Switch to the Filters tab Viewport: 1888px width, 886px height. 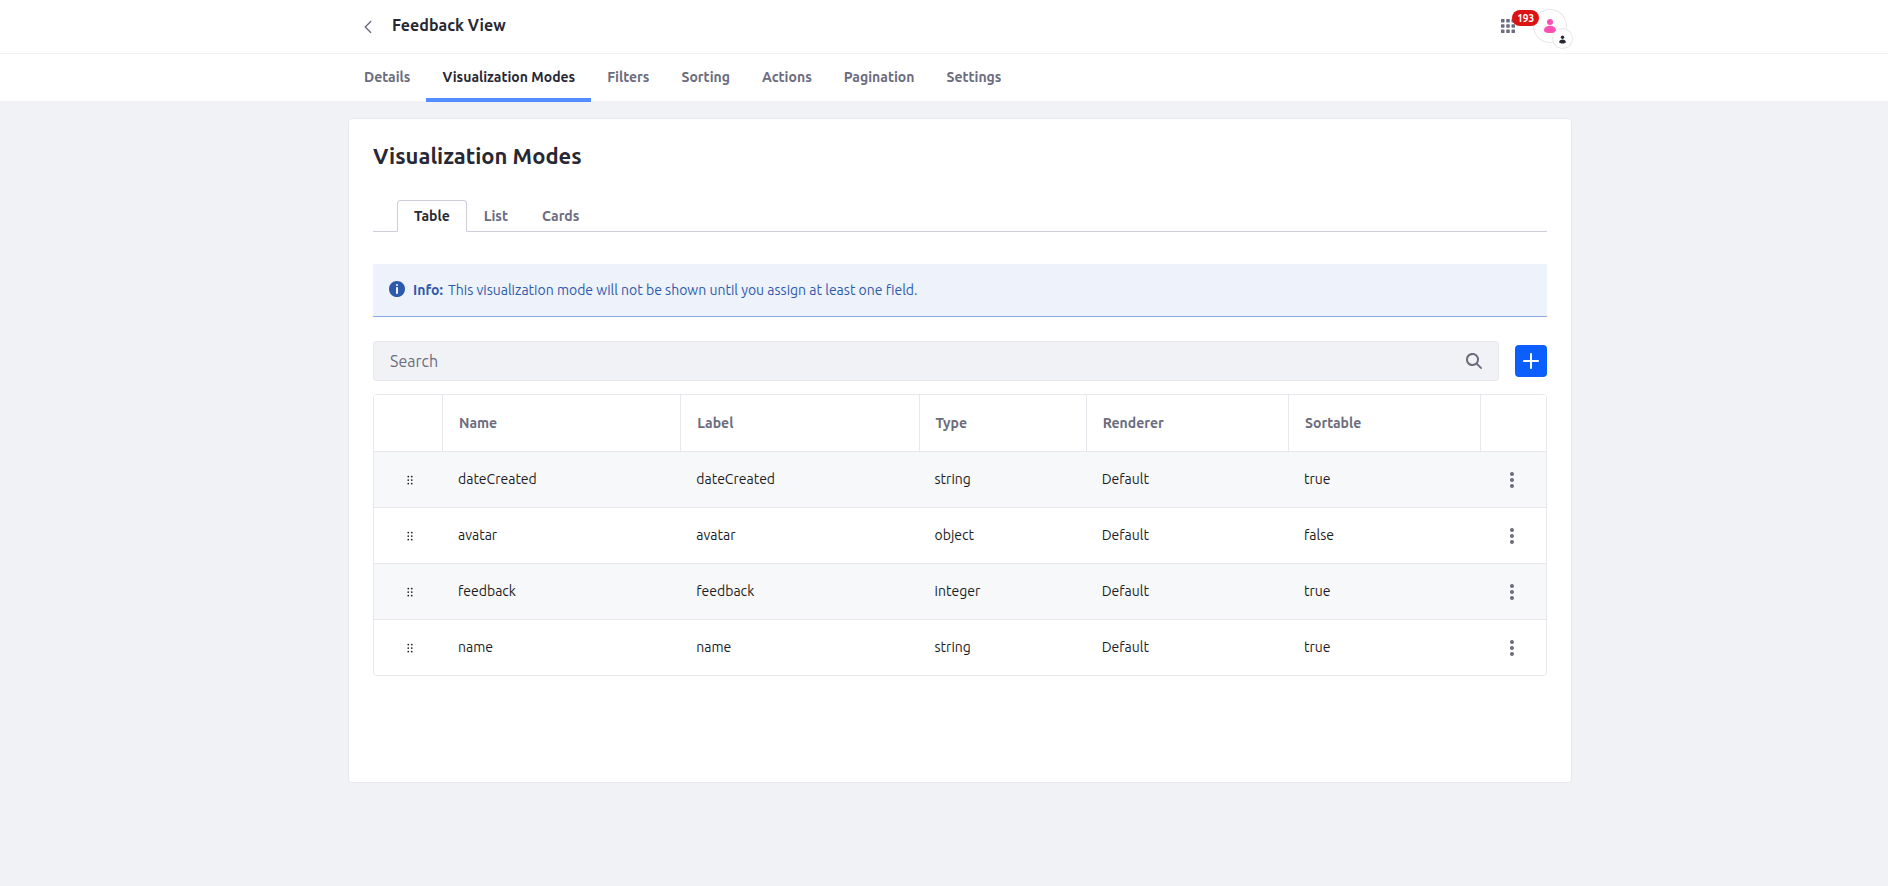[628, 77]
